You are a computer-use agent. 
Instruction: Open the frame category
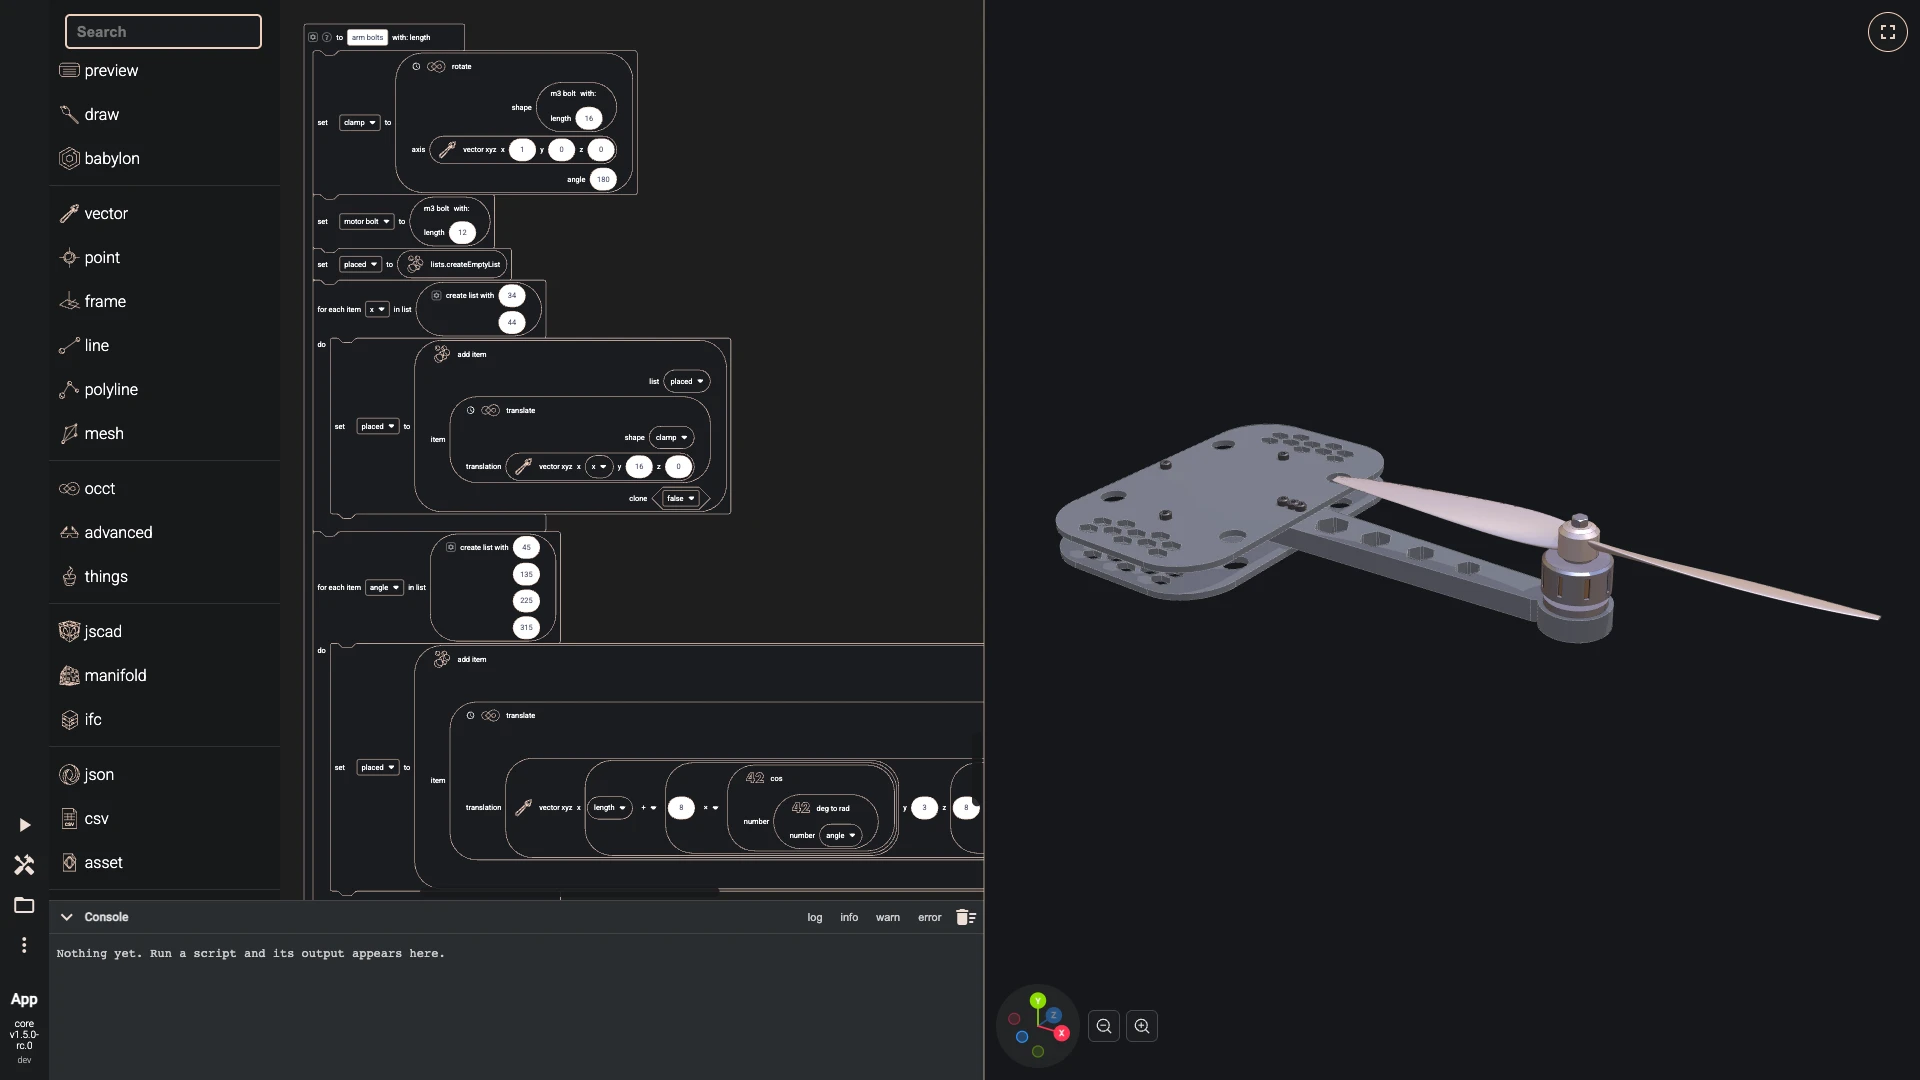[x=164, y=301]
